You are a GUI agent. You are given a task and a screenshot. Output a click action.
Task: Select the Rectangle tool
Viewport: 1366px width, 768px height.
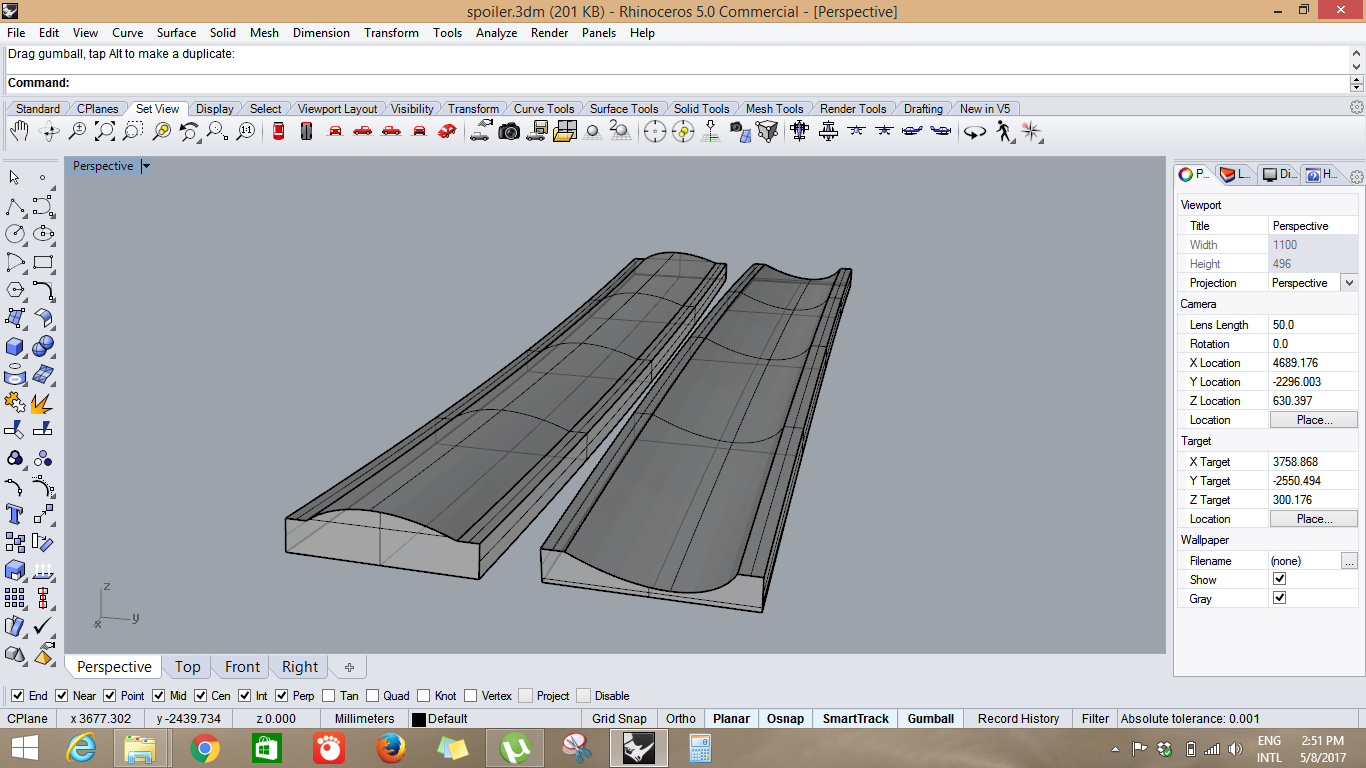[43, 262]
